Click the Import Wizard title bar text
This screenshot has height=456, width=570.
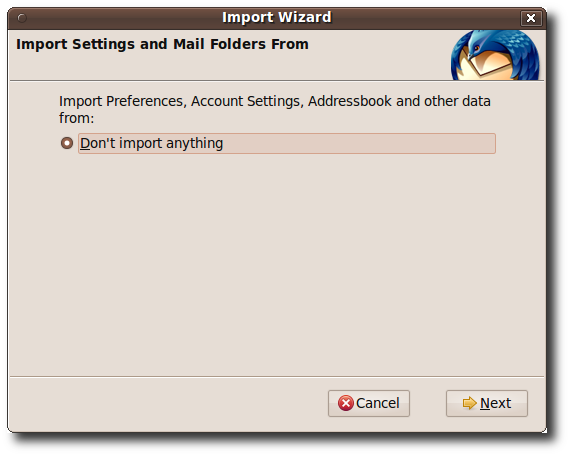point(277,17)
